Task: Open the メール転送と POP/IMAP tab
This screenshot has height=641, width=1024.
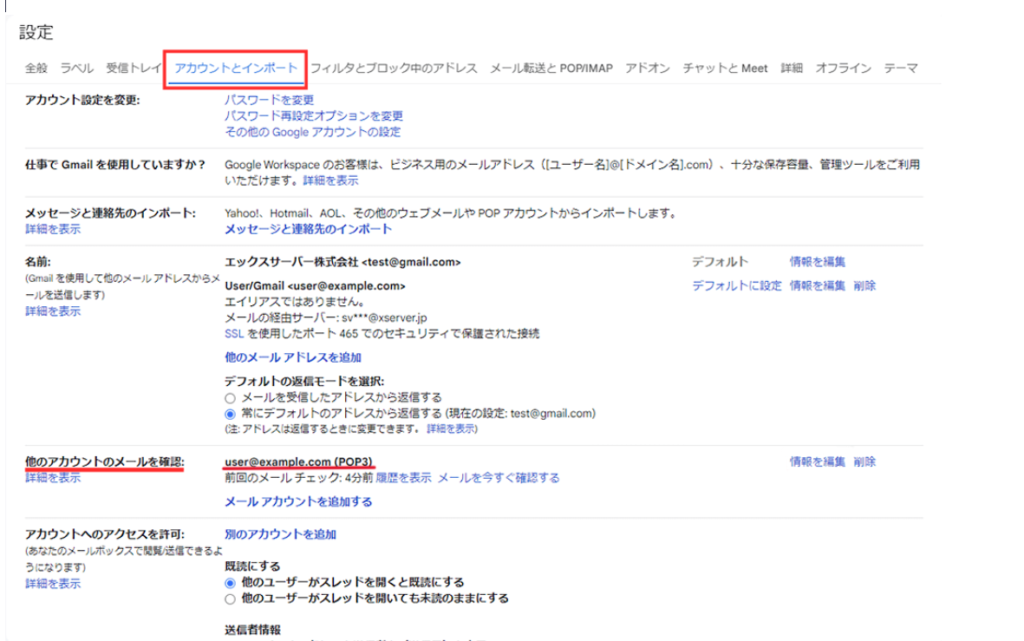Action: [551, 68]
